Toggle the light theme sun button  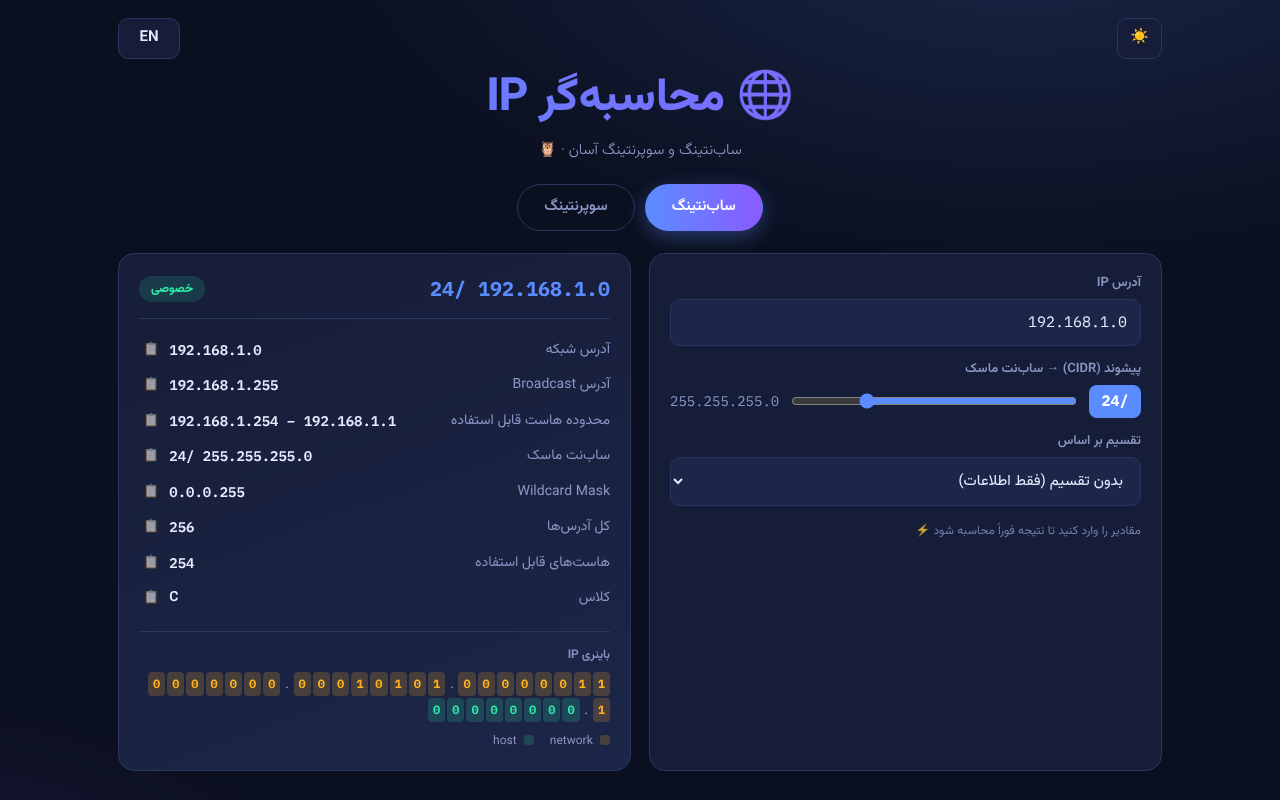click(1139, 38)
